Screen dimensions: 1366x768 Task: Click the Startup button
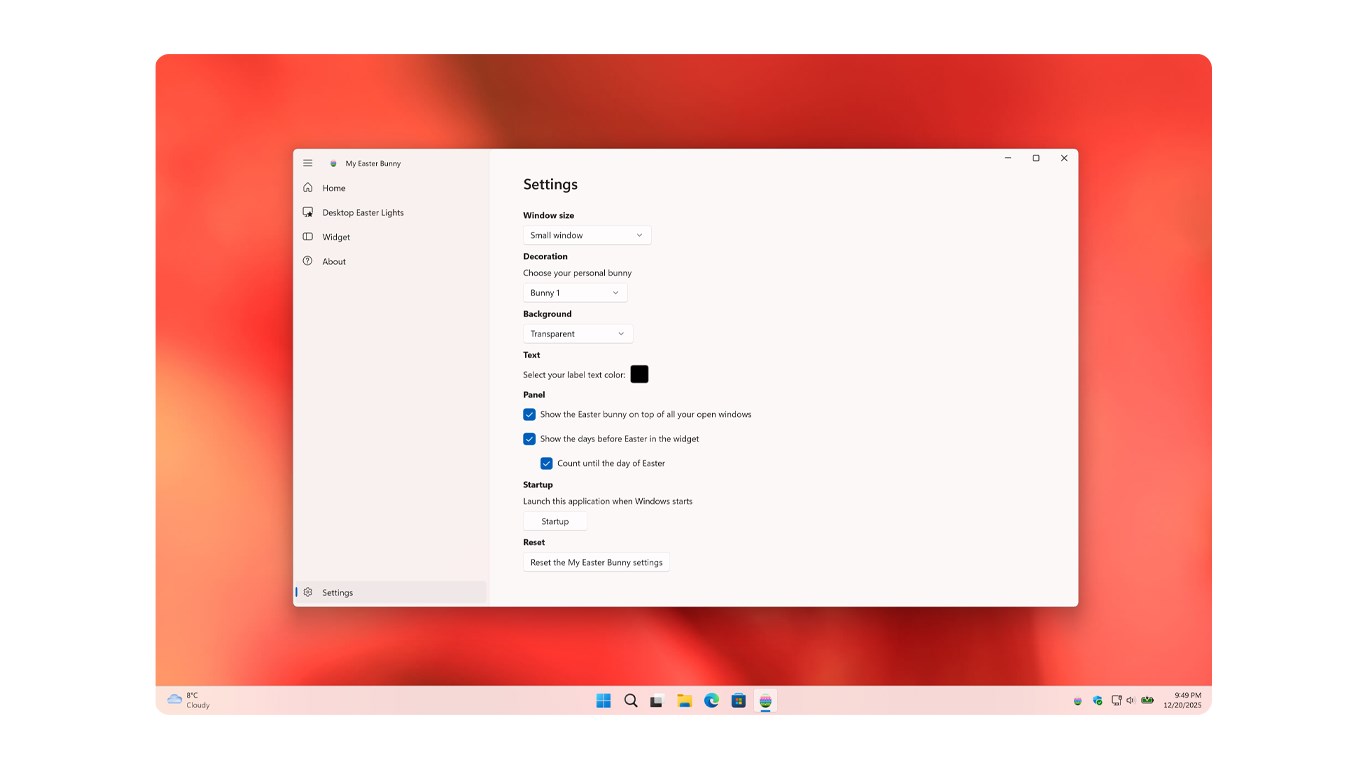(554, 520)
